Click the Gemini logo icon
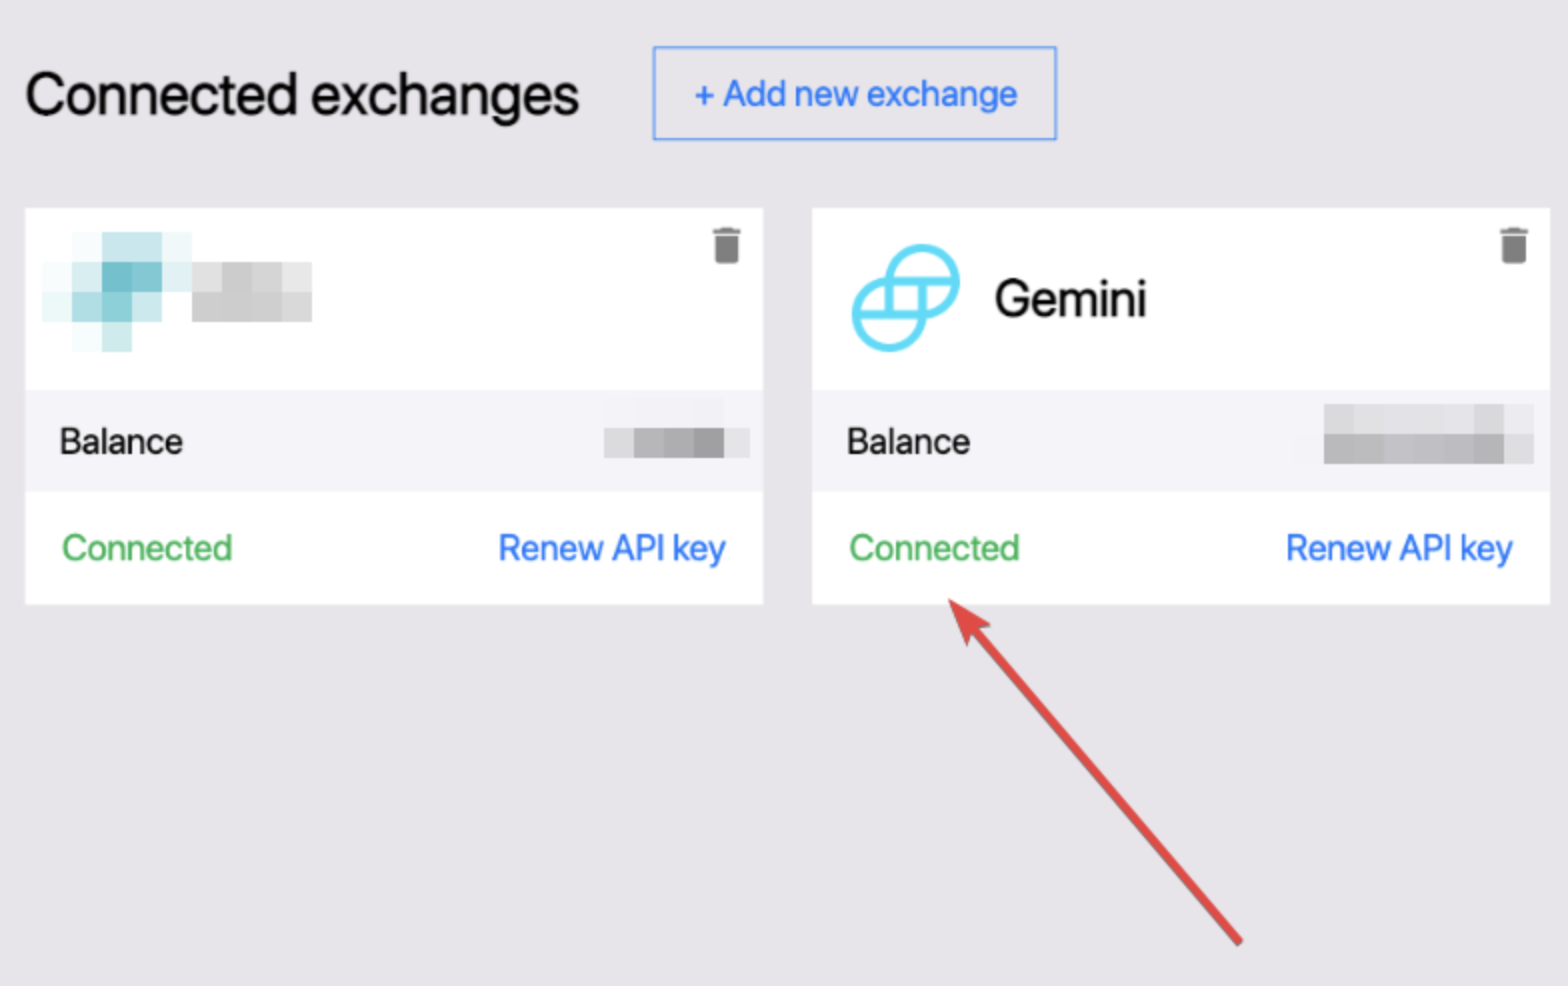Viewport: 1568px width, 986px height. tap(905, 298)
